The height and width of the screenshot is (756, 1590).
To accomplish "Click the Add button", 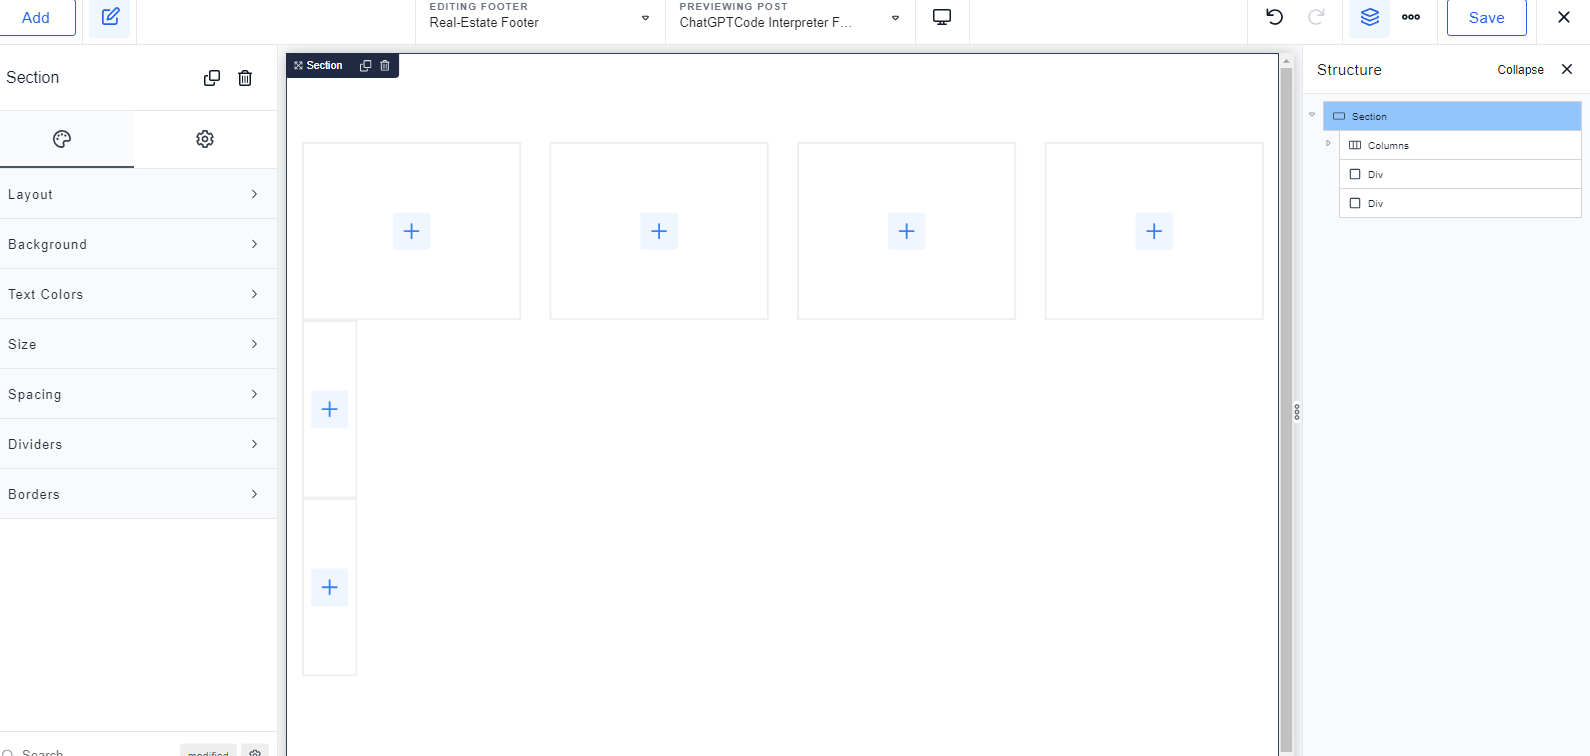I will coord(36,17).
